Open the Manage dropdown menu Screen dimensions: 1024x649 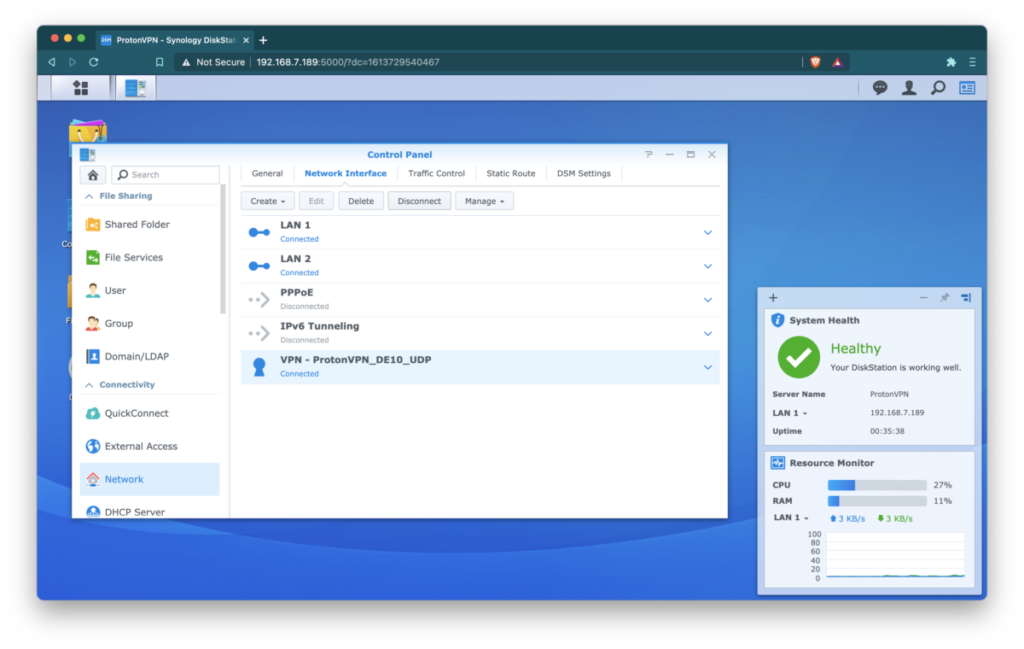[485, 201]
